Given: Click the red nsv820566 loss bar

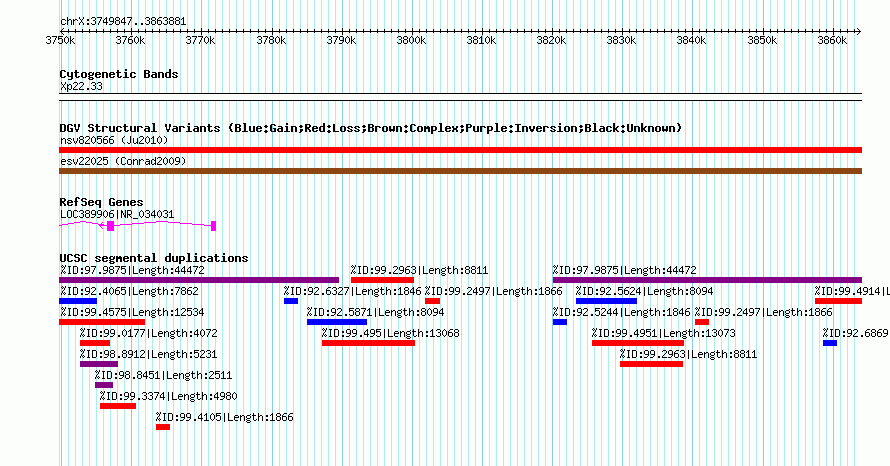Looking at the screenshot, I should coord(460,150).
